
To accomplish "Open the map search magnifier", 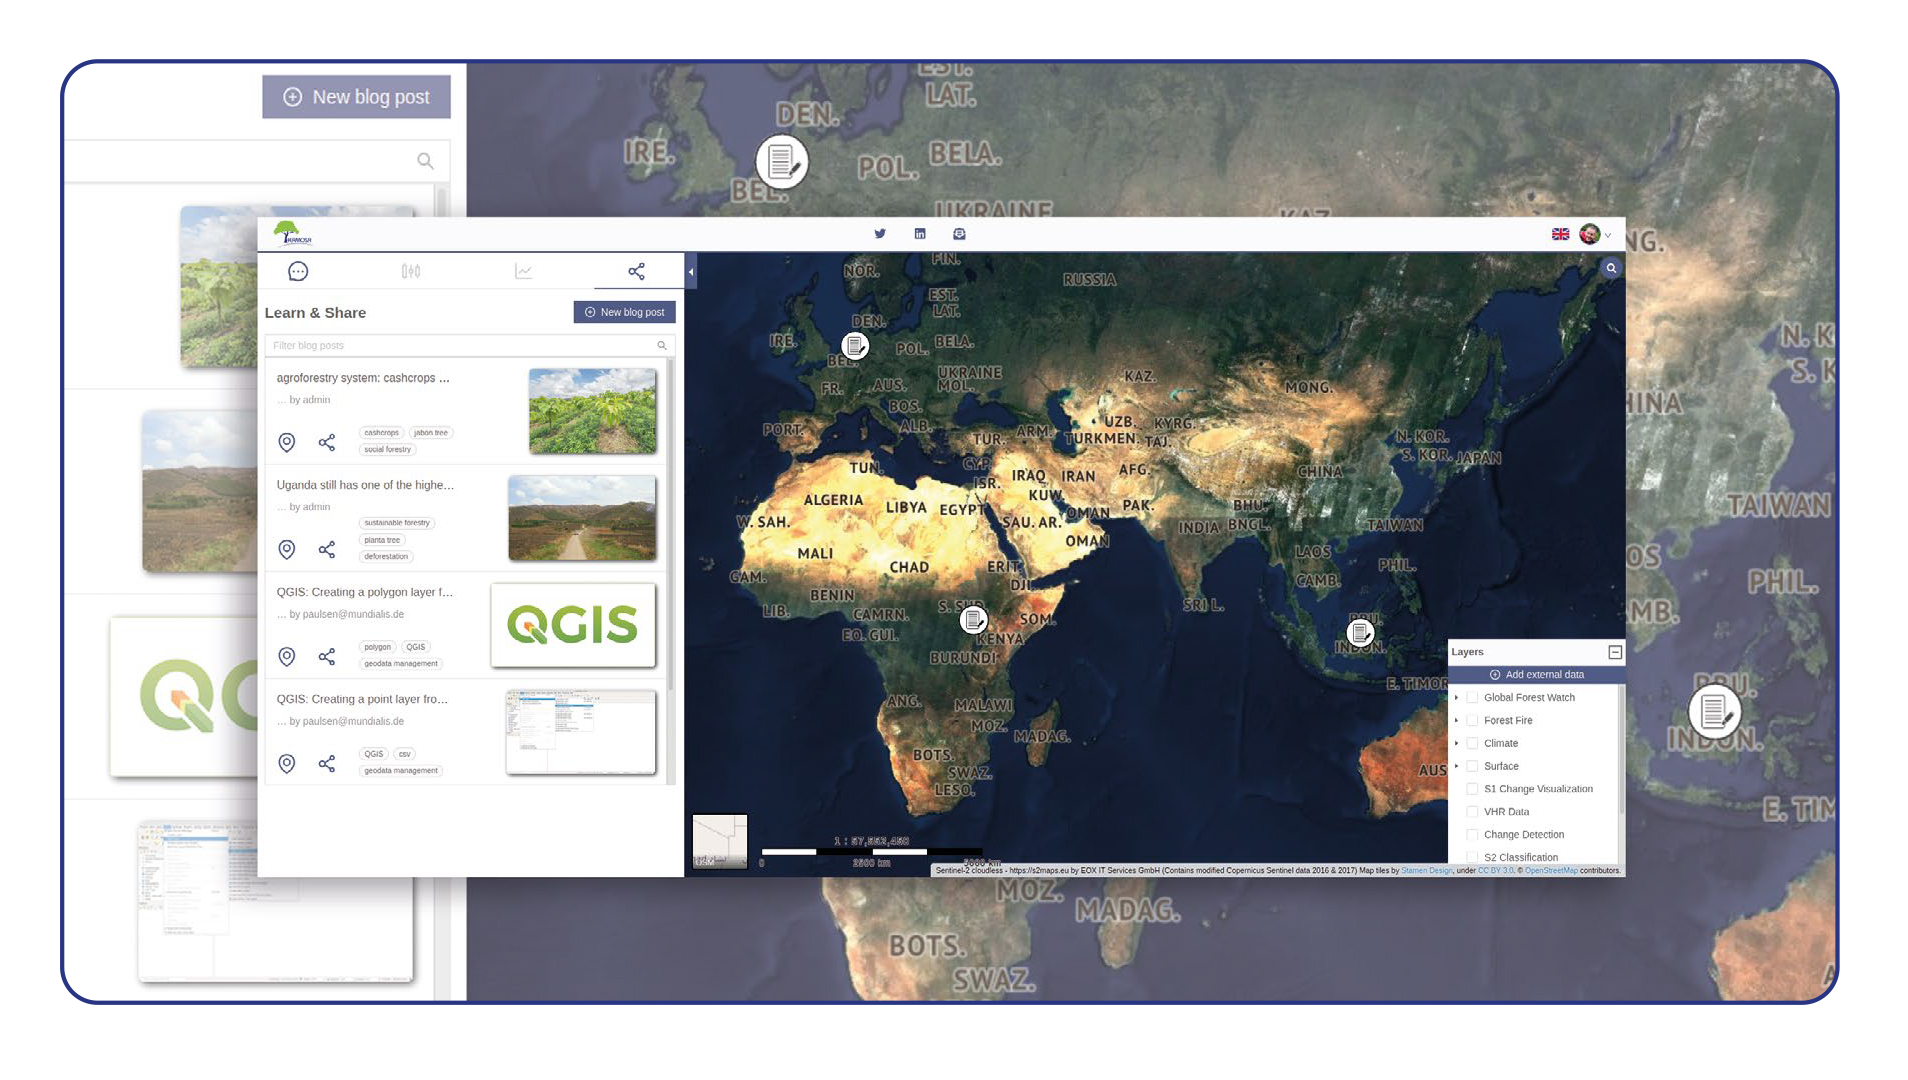I will pos(1611,268).
